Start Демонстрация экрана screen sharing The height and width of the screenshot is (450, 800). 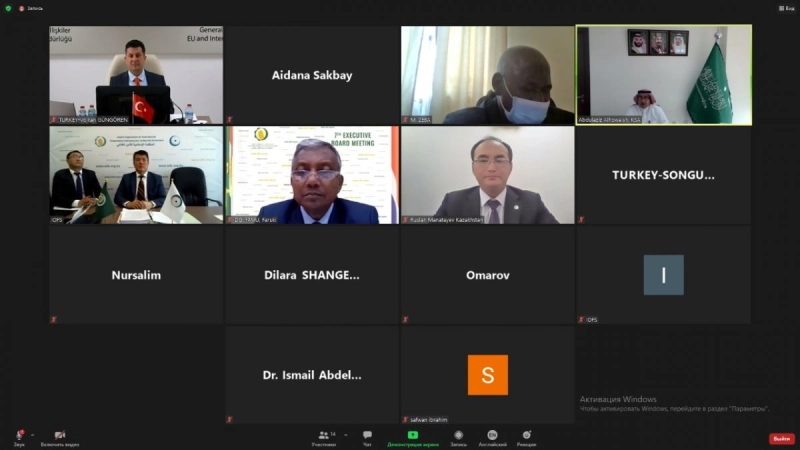point(413,438)
